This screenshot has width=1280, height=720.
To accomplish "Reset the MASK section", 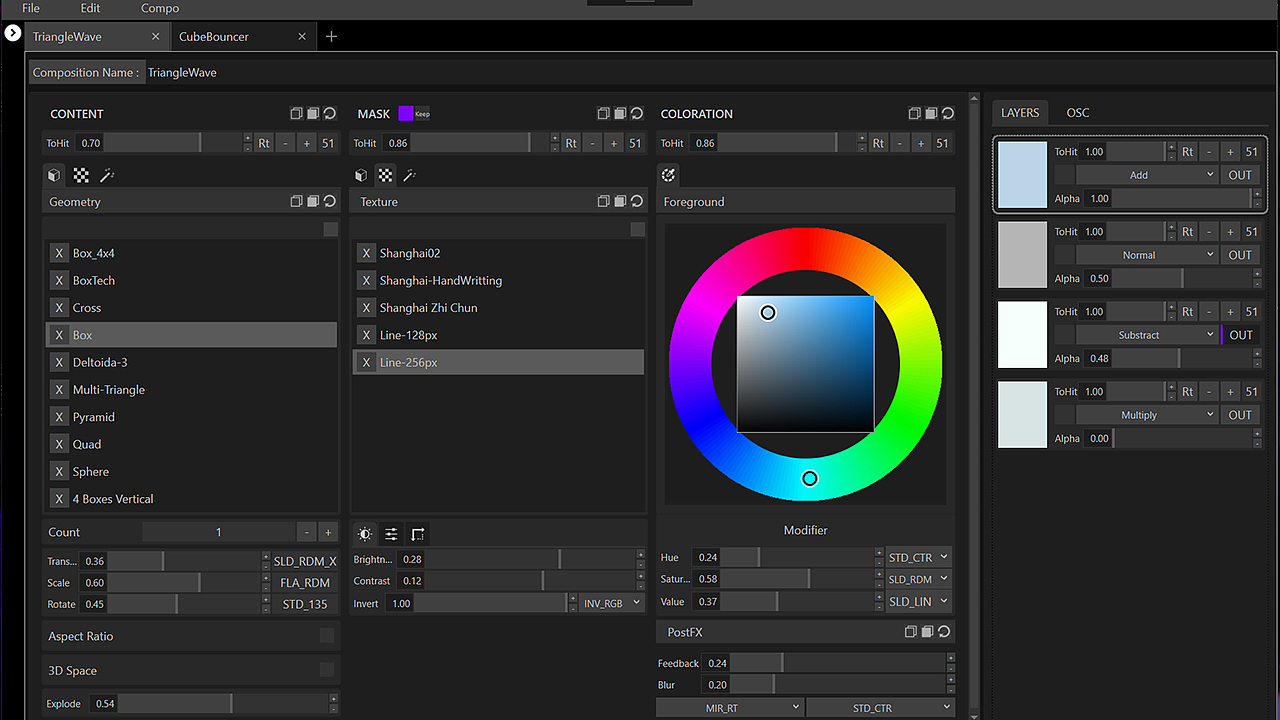I will [x=637, y=114].
